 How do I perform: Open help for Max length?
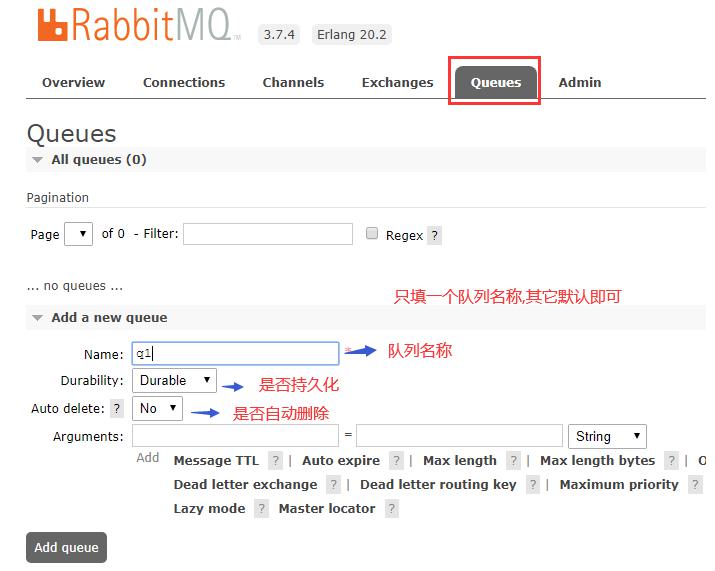[x=513, y=460]
